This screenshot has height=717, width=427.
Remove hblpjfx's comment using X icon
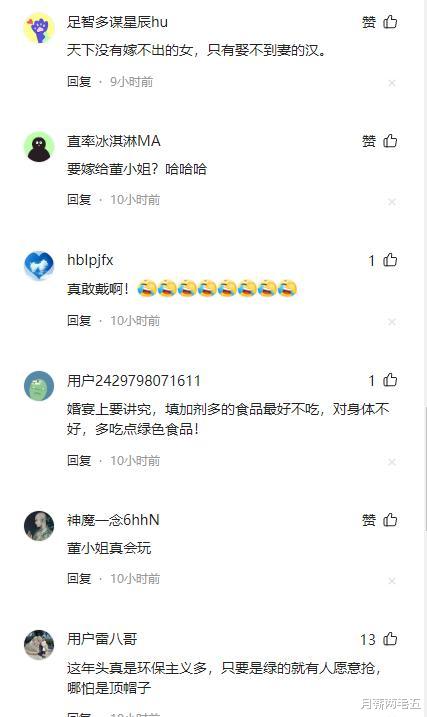[392, 322]
